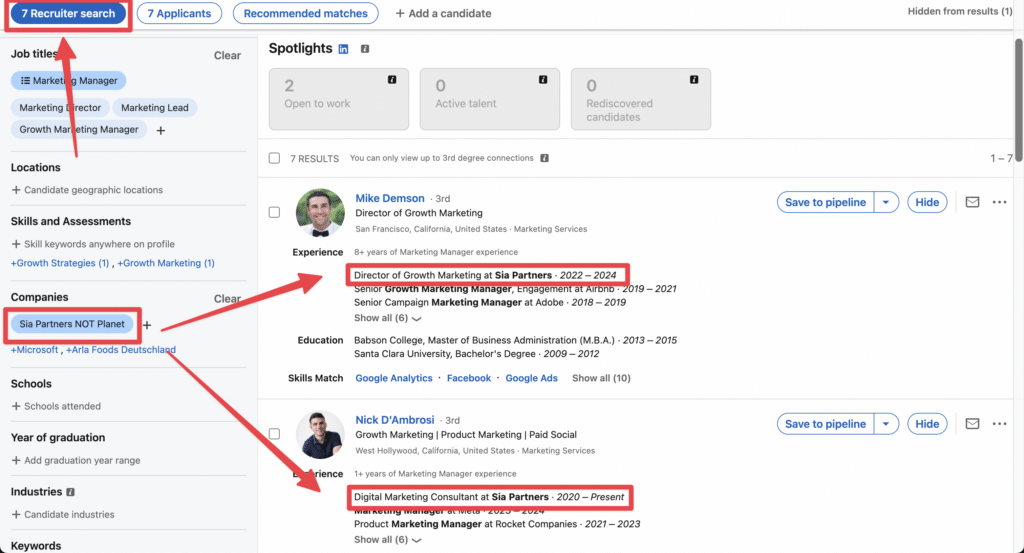
Task: Check the Nick D'Ambrosi candidate checkbox
Action: click(x=274, y=434)
